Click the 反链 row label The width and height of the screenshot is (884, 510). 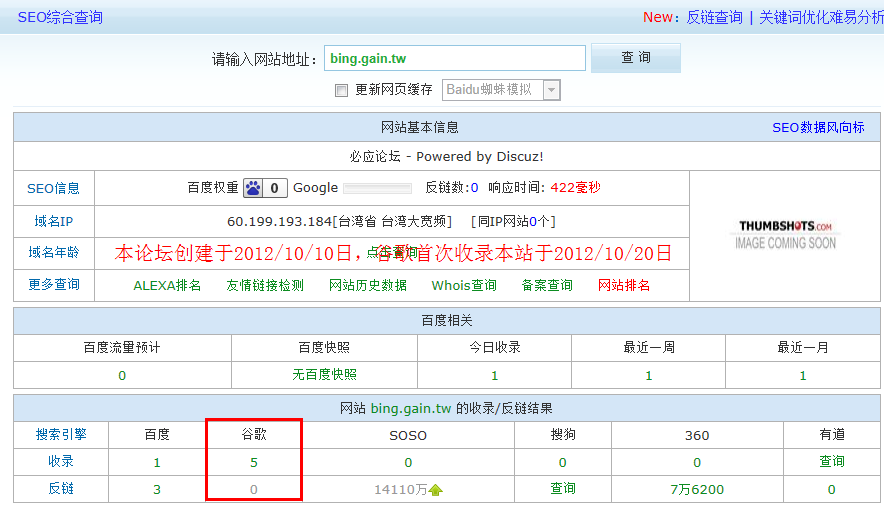61,489
